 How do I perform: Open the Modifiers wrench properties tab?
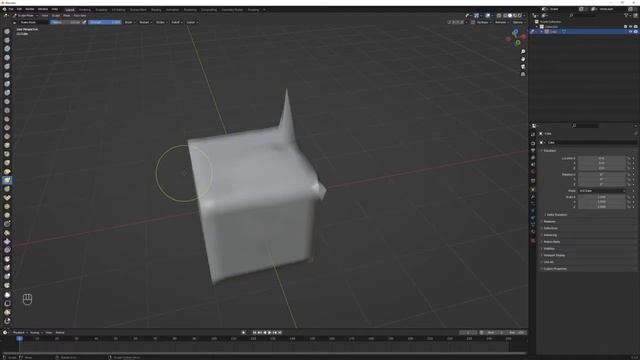click(x=533, y=197)
